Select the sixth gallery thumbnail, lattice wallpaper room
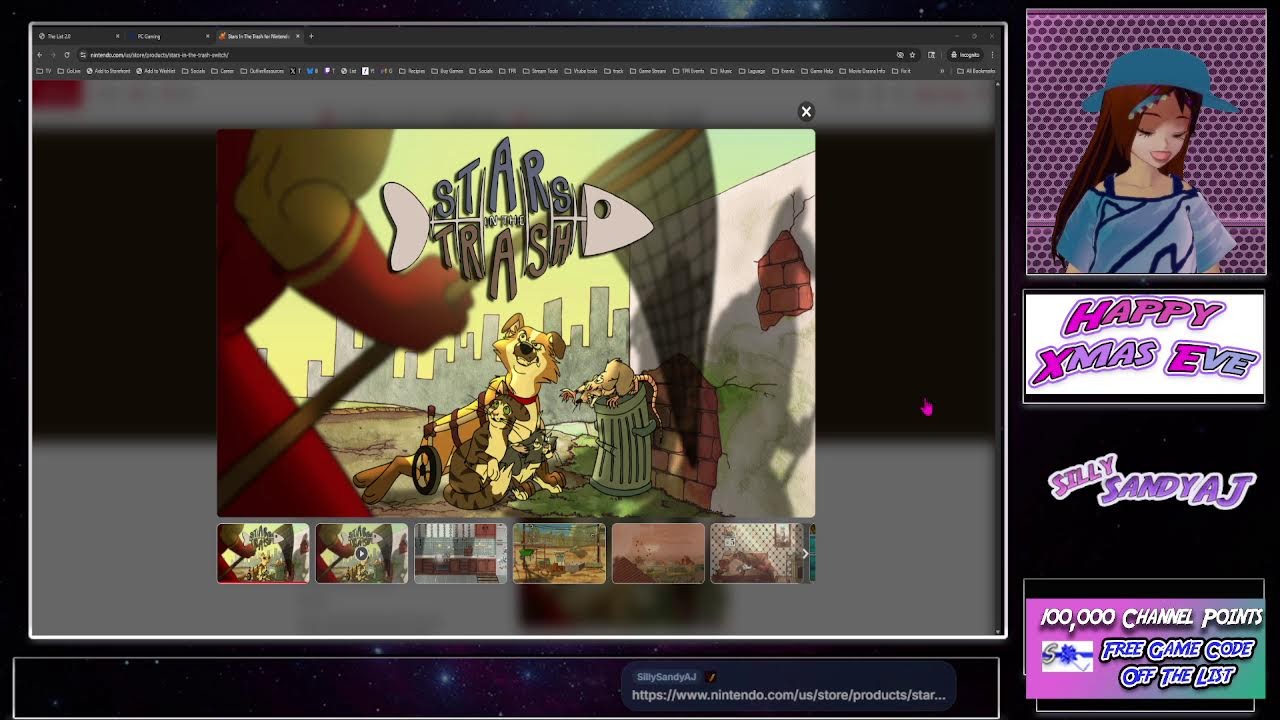The height and width of the screenshot is (720, 1280). [756, 553]
